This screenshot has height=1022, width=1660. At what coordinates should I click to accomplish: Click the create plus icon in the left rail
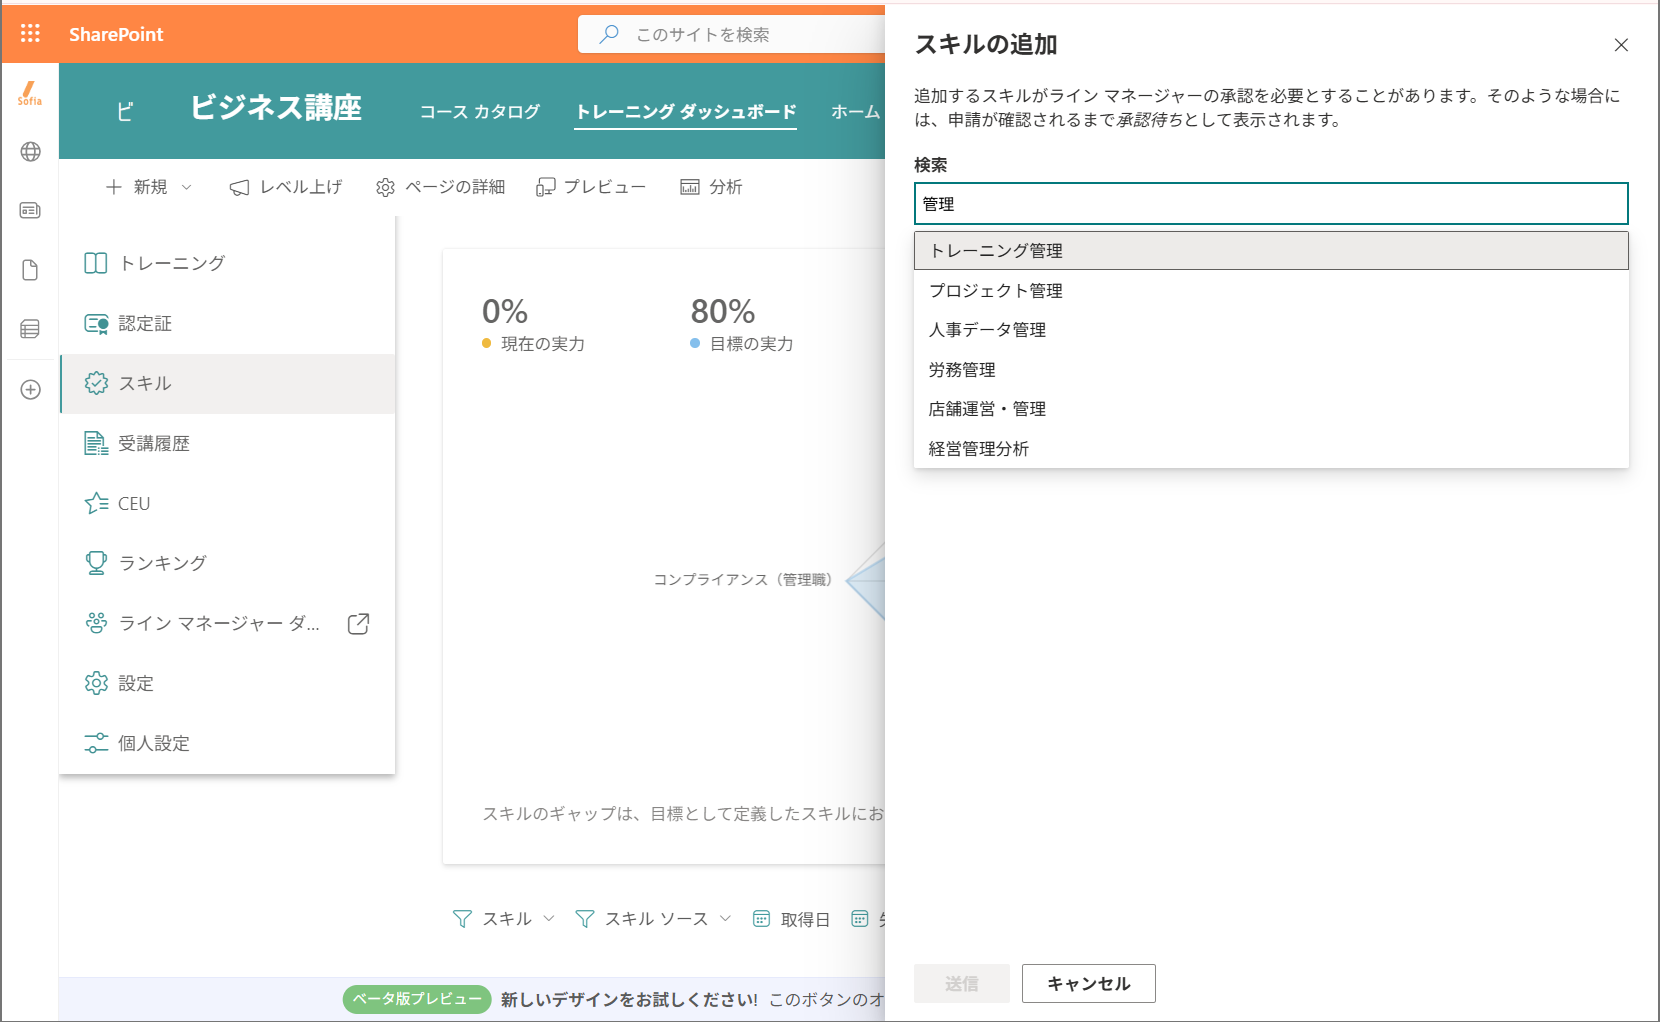pyautogui.click(x=30, y=389)
